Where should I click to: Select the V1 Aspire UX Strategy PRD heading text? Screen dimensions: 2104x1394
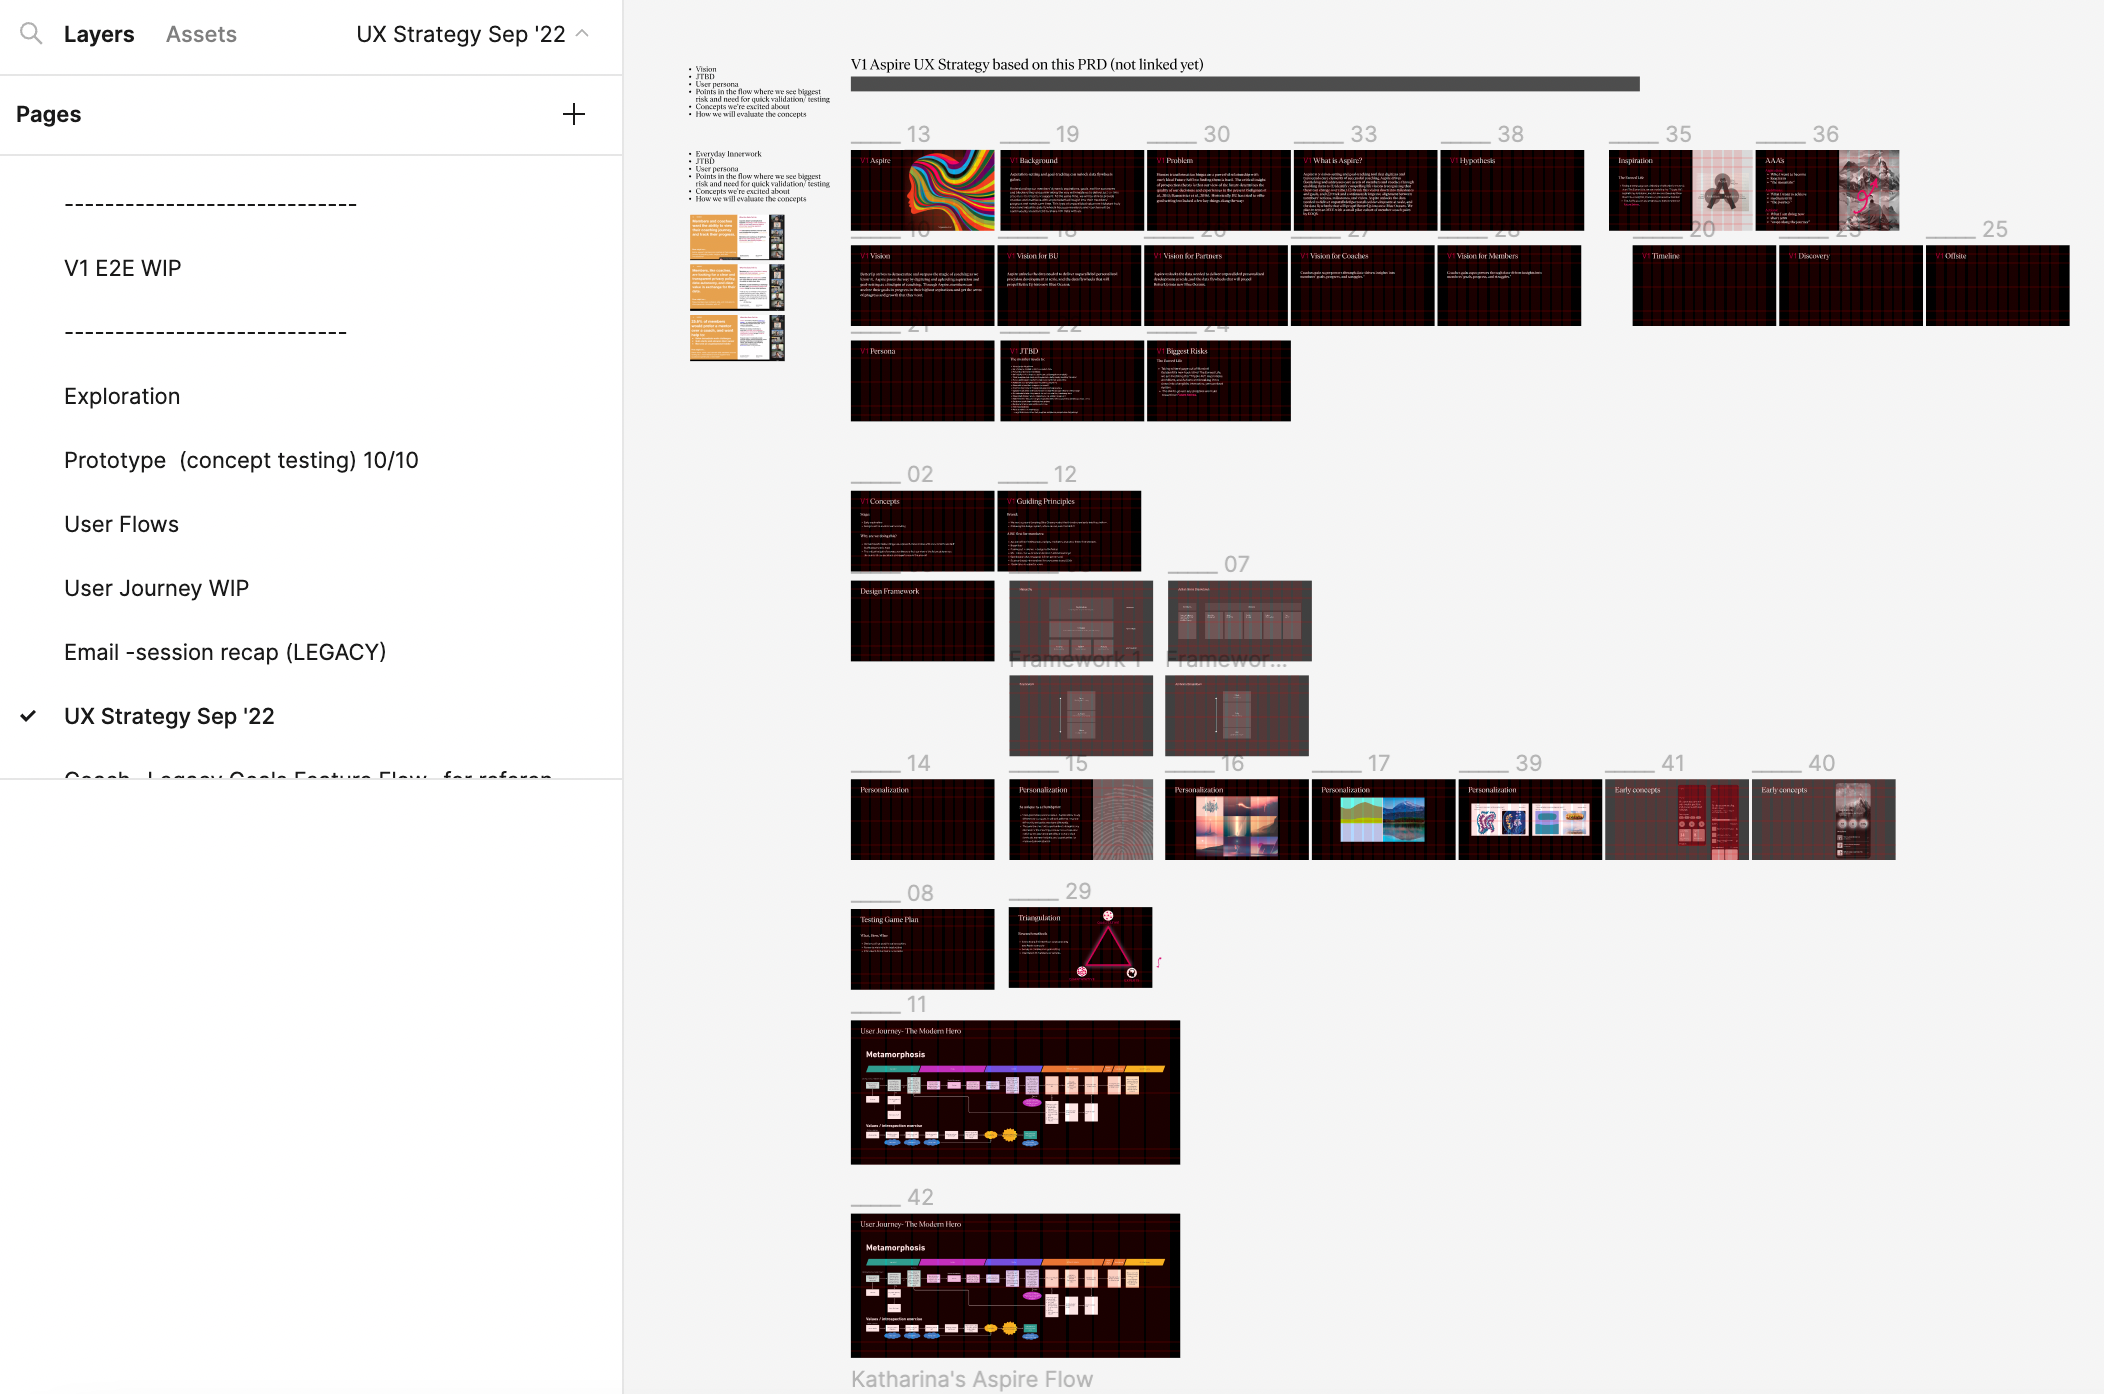point(1026,64)
